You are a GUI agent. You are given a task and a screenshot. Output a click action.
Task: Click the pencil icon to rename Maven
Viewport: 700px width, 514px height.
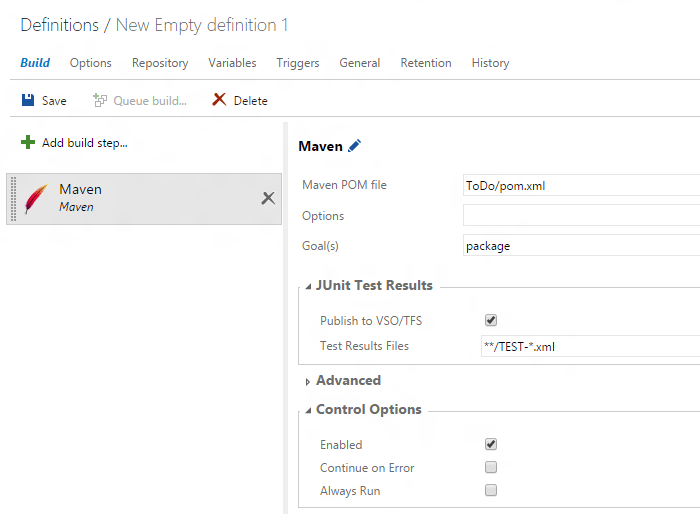[354, 146]
